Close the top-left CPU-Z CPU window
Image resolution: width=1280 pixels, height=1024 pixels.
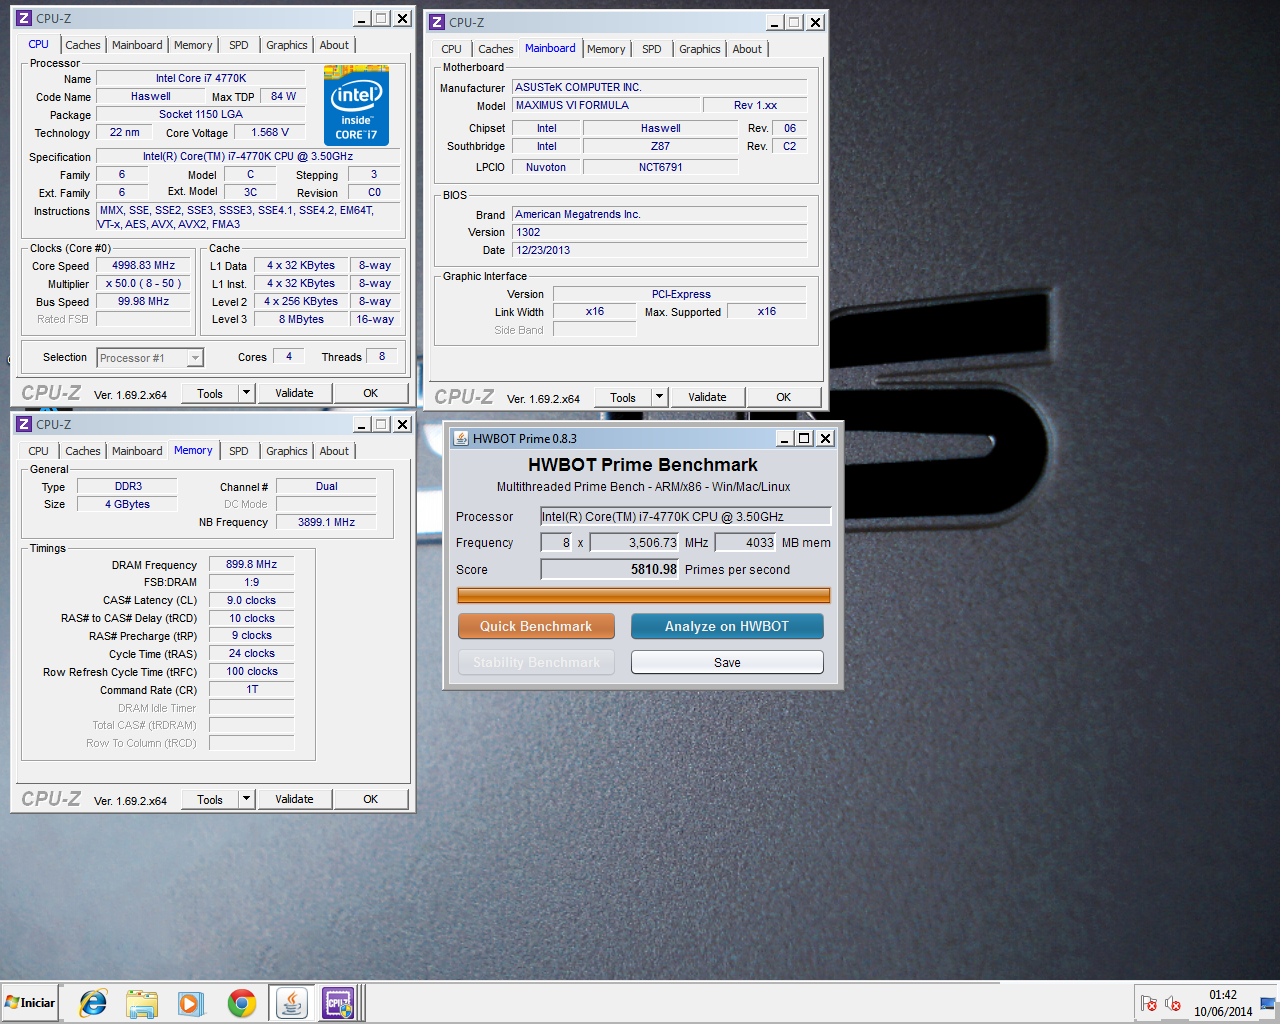pos(402,18)
